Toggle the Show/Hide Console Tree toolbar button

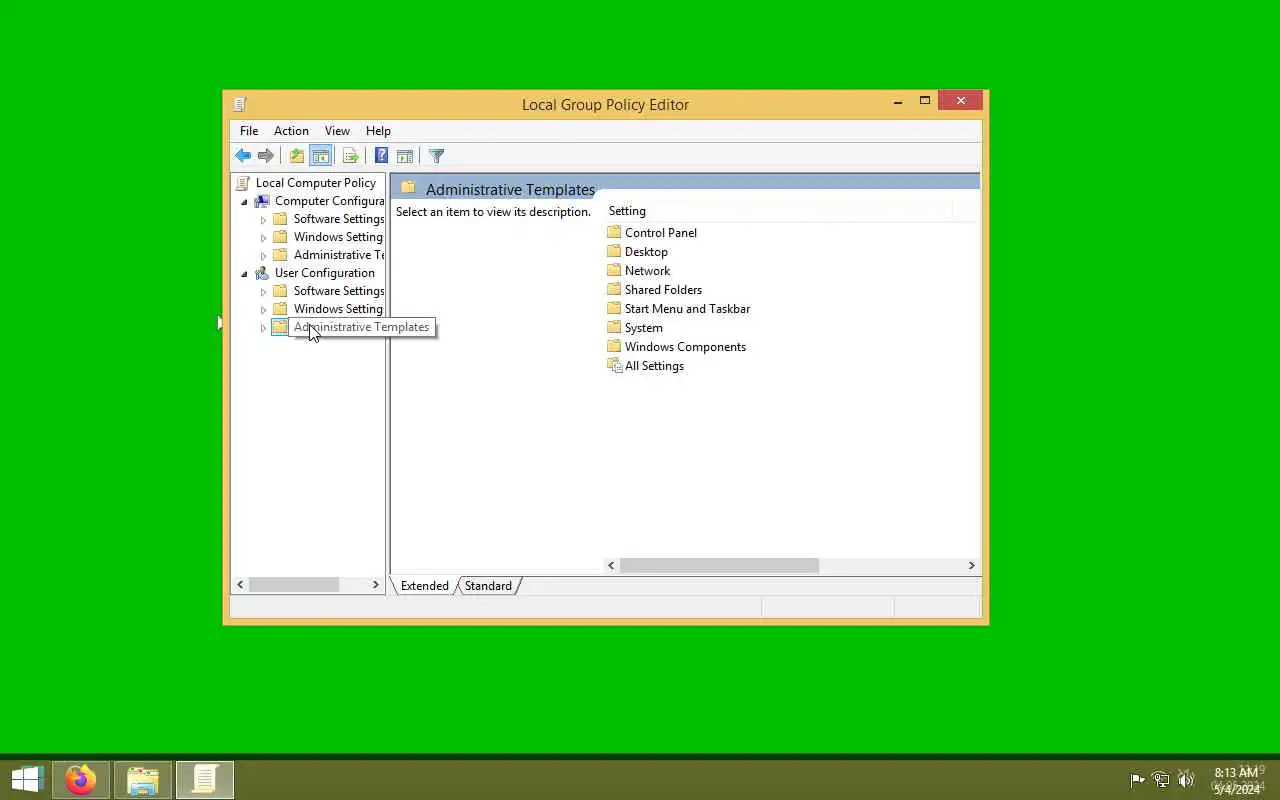point(320,156)
